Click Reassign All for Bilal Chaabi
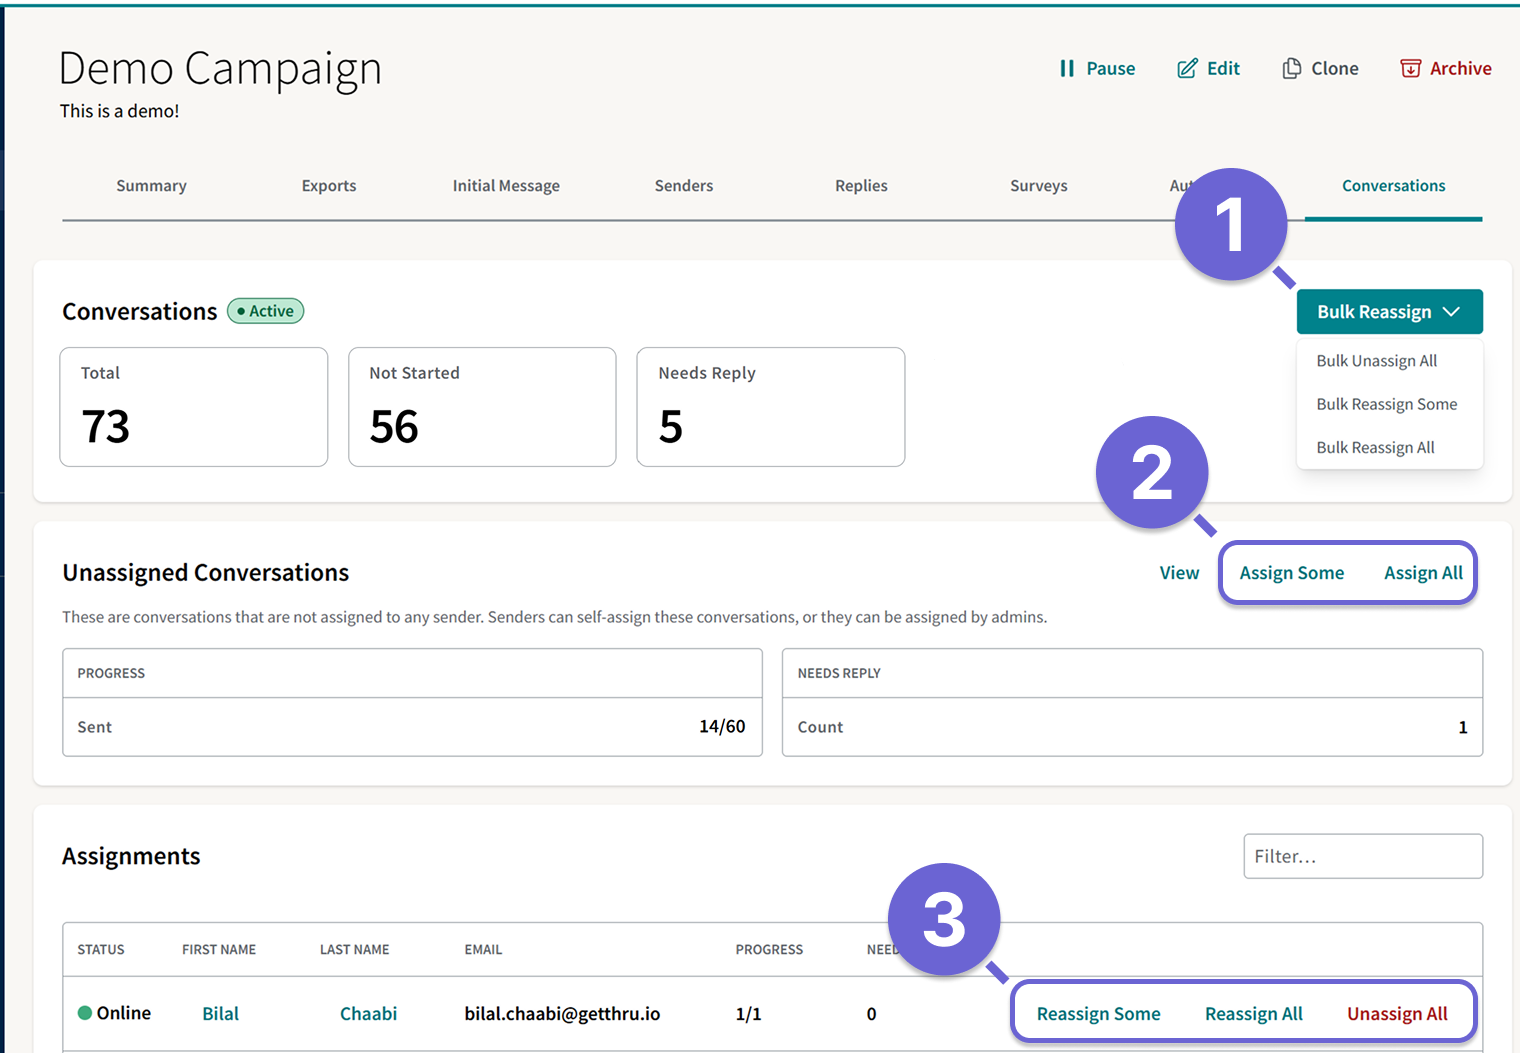This screenshot has height=1053, width=1520. 1254,1014
